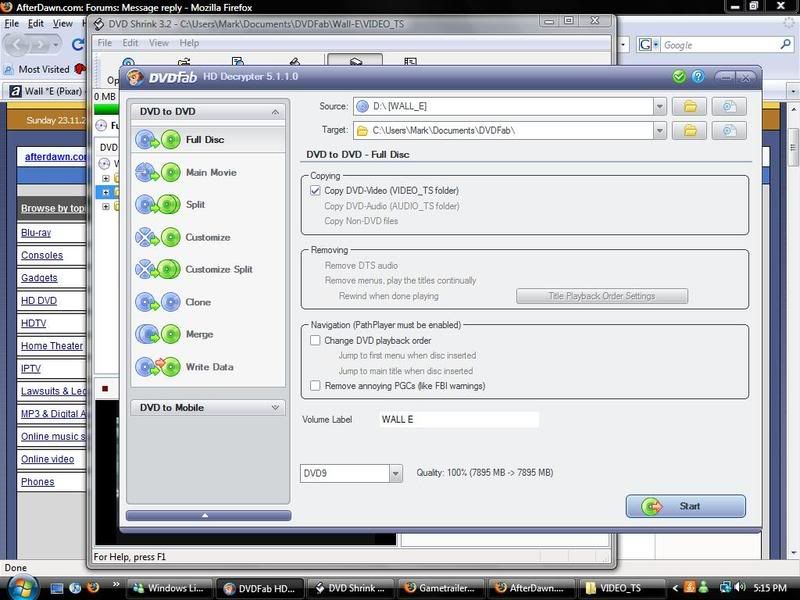Choose Customize Split mode
This screenshot has height=600, width=800.
[208, 269]
